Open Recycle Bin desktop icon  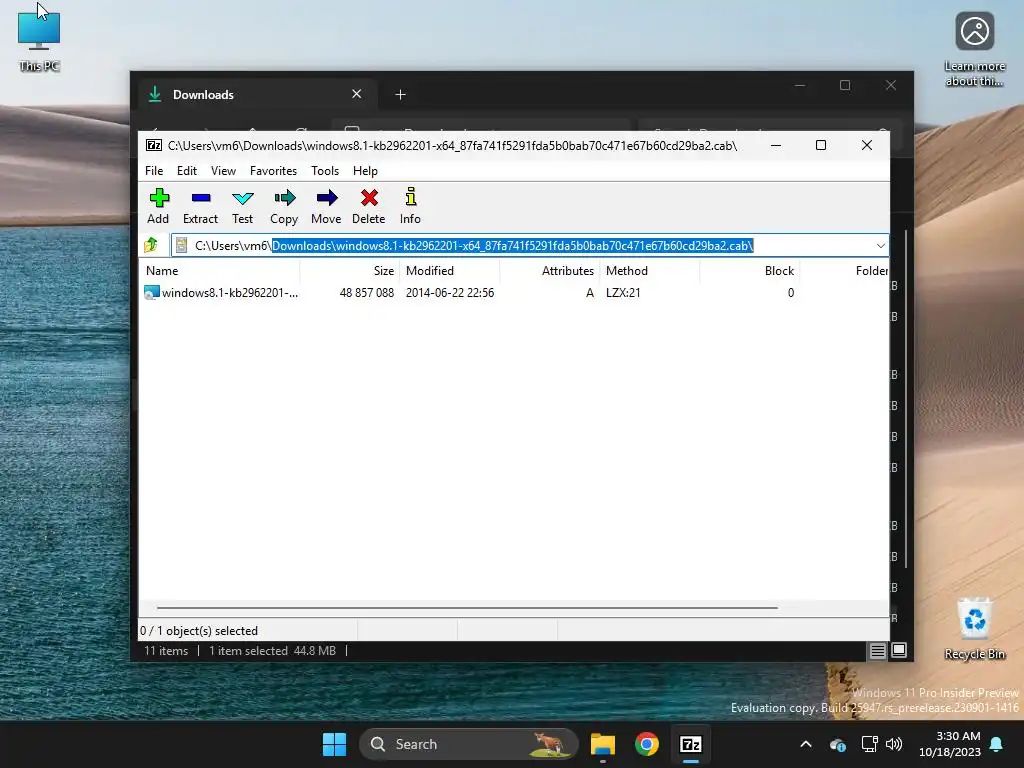[974, 628]
